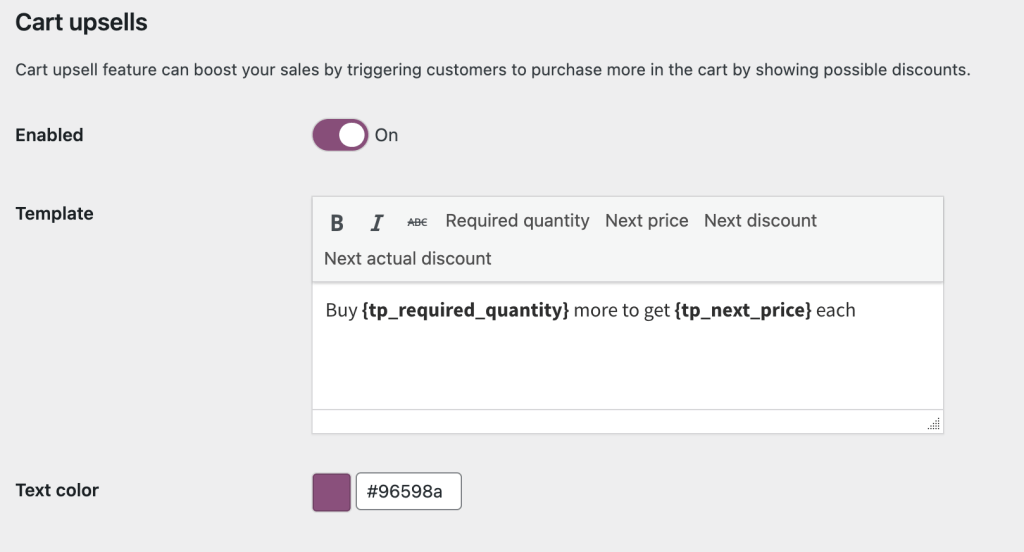1024x552 pixels.
Task: Click the {tp_required_quantity} placeholder in the template
Action: pos(465,311)
